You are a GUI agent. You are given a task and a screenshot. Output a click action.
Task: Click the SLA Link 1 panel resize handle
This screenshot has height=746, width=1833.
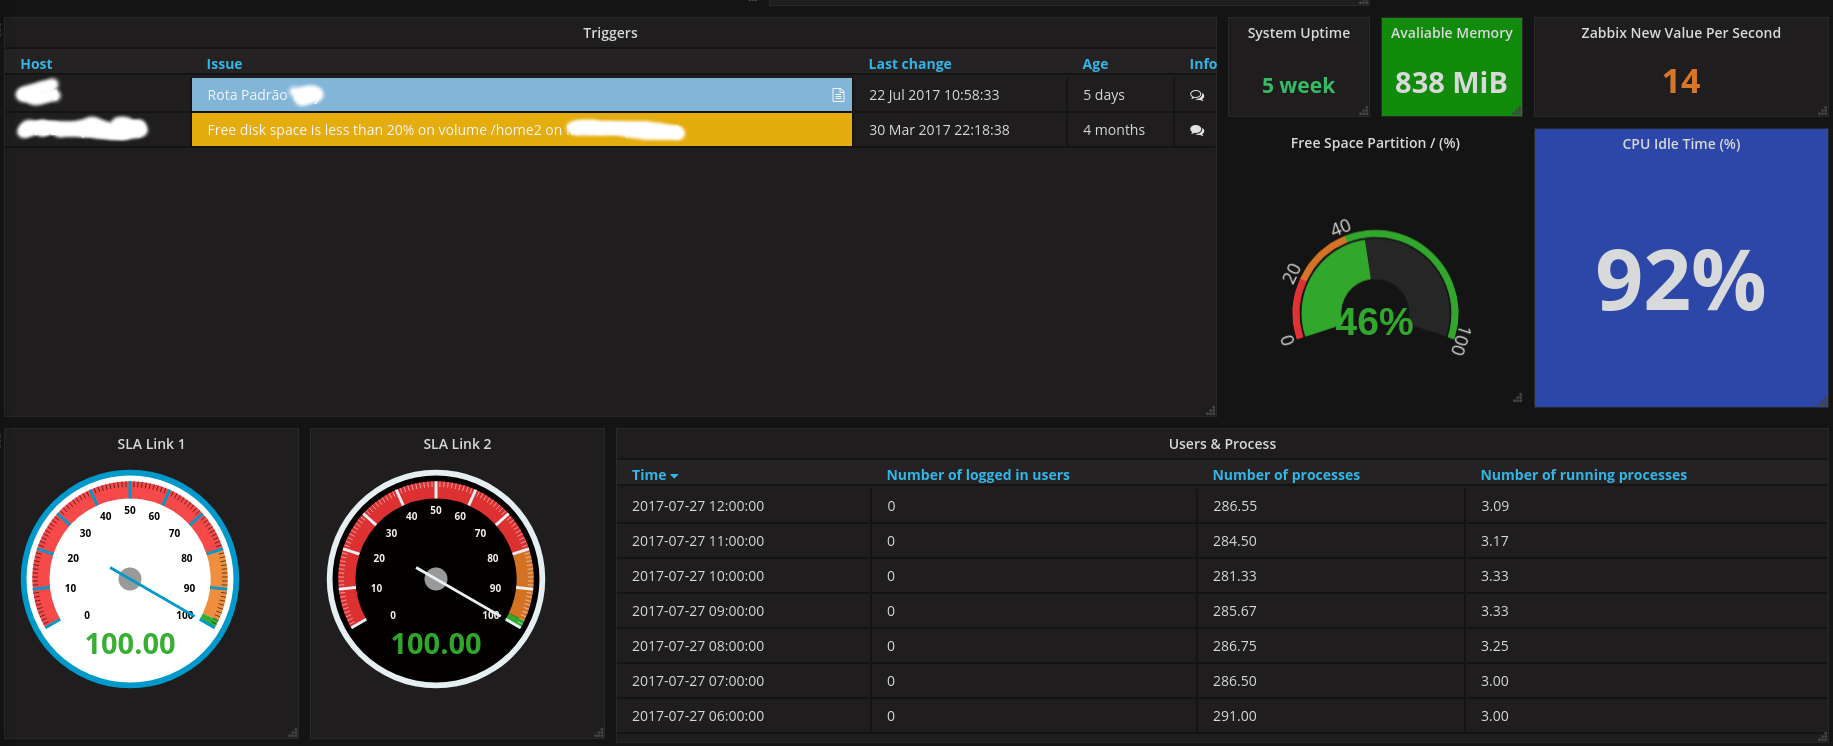293,733
